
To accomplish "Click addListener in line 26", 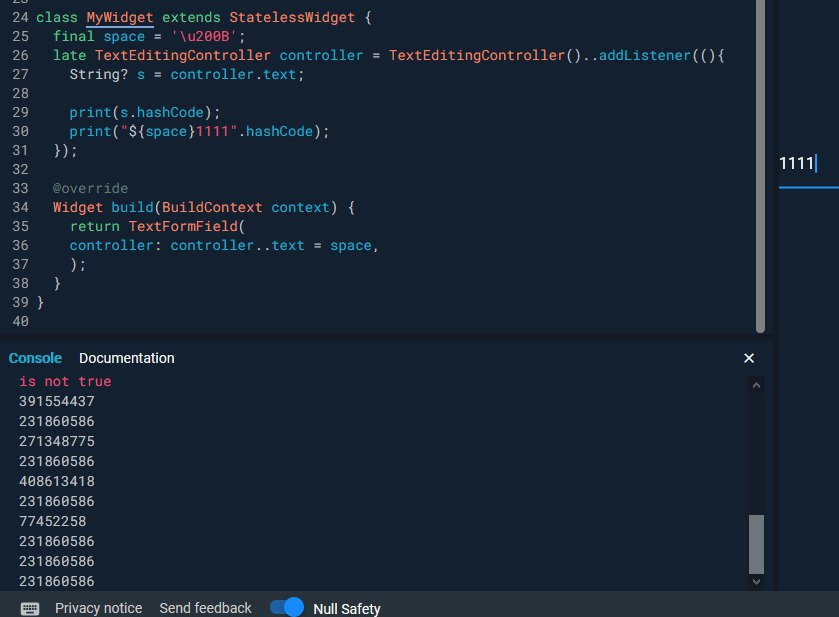I will (645, 55).
